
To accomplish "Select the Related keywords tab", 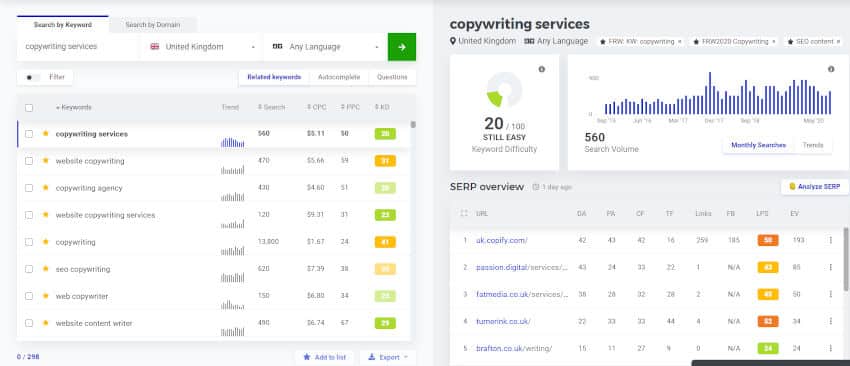I will (274, 78).
